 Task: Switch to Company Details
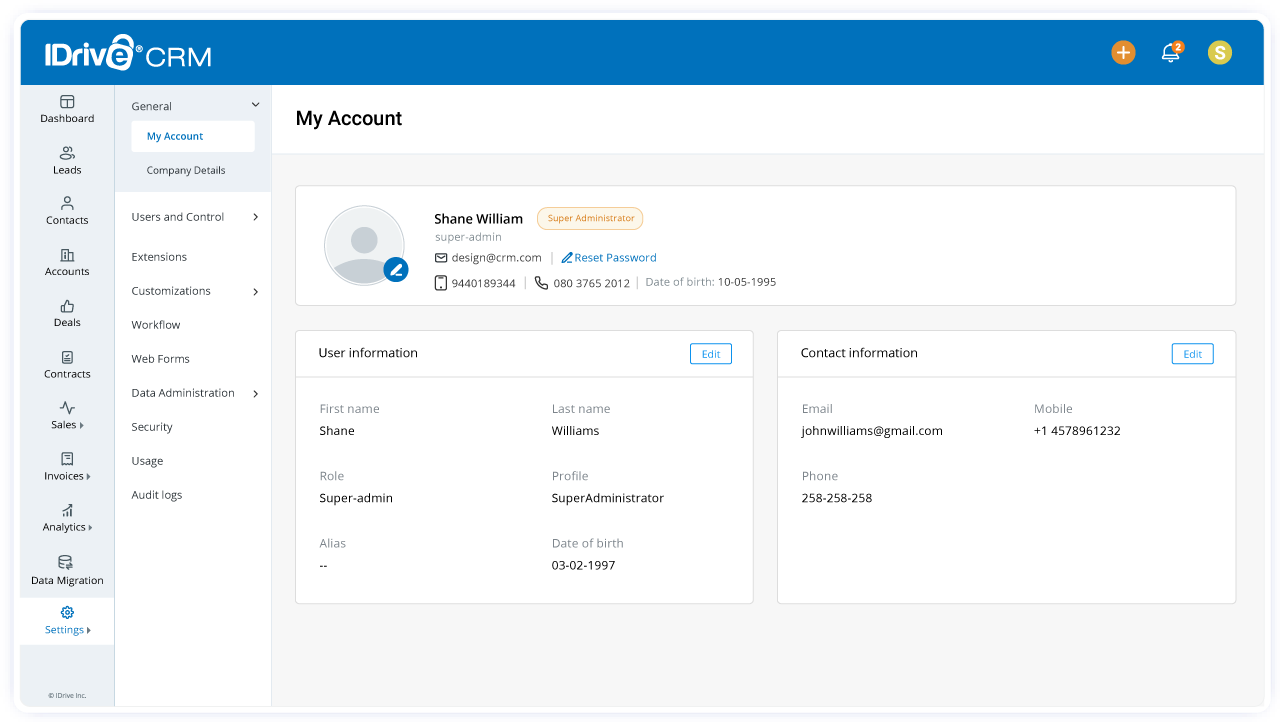pyautogui.click(x=185, y=170)
